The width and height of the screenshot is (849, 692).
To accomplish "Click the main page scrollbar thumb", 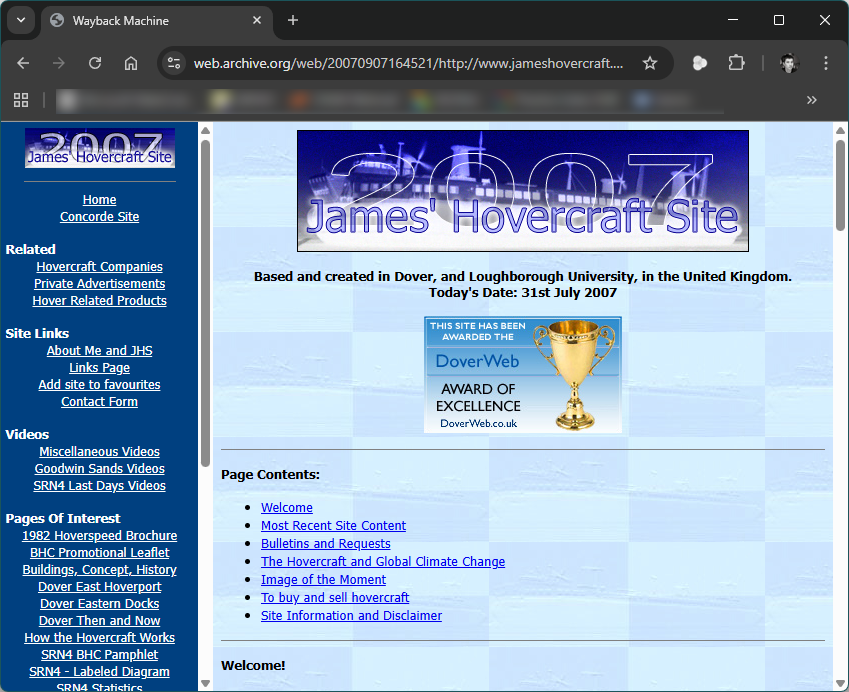I will 840,185.
